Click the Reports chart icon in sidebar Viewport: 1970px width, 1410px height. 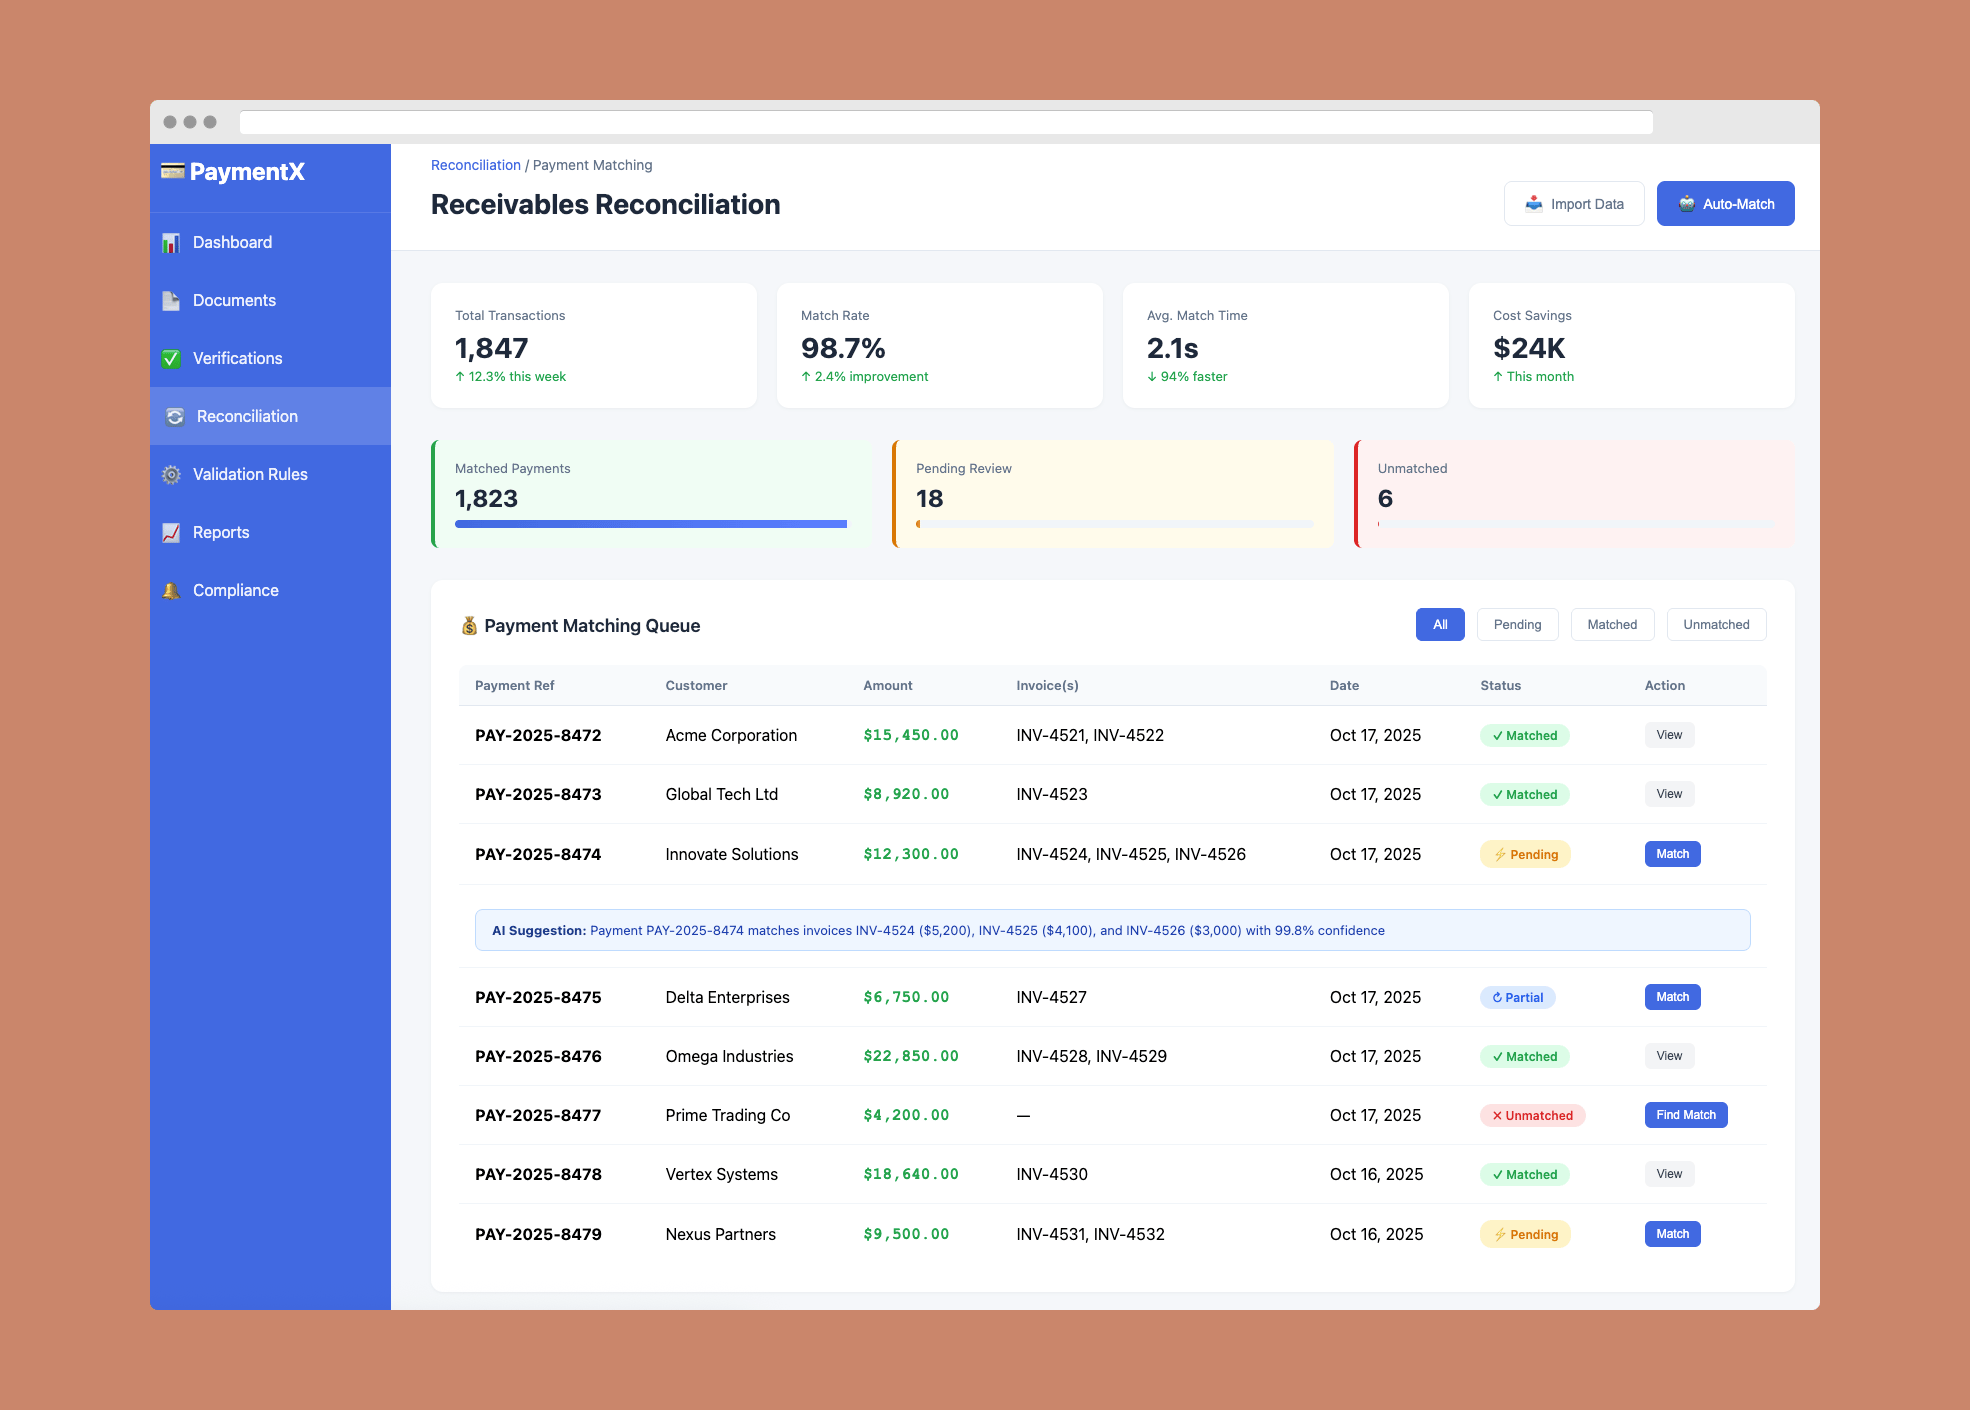(171, 533)
